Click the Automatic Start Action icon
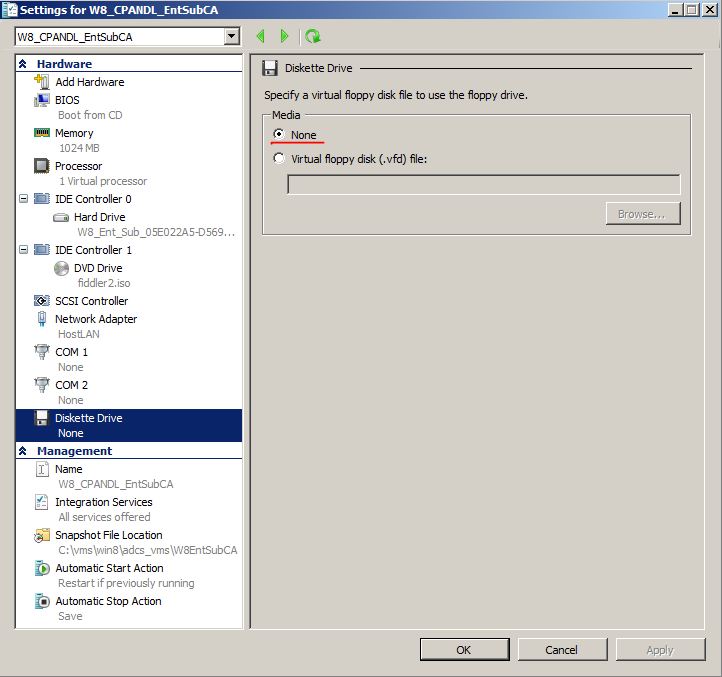722x677 pixels. [41, 568]
